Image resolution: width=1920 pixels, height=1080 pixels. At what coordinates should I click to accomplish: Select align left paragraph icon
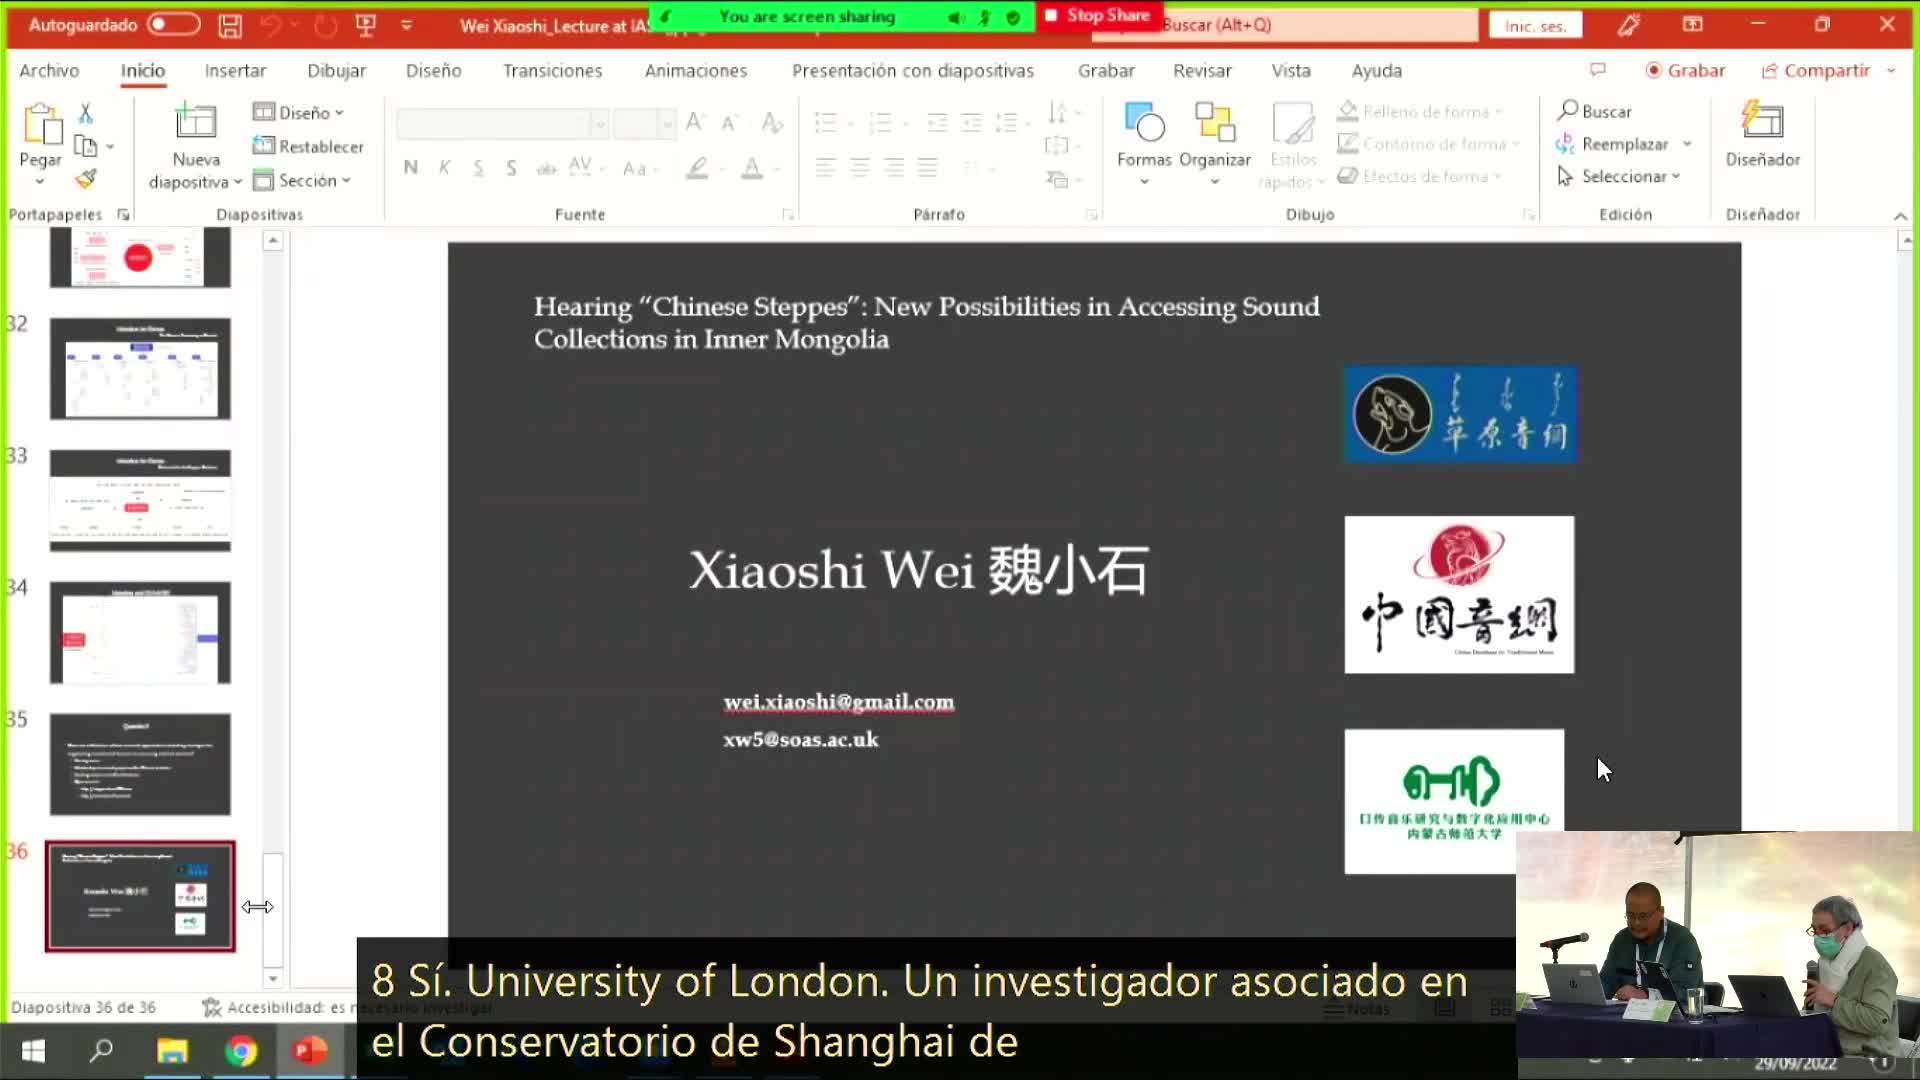[825, 168]
